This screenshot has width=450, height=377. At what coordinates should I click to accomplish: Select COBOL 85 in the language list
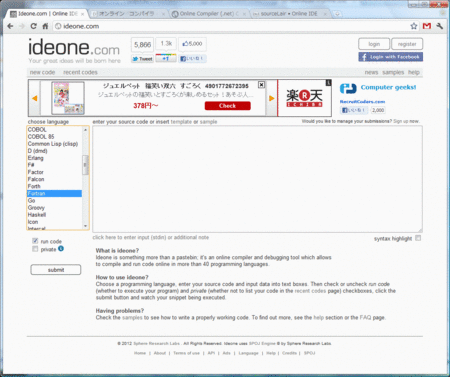(x=54, y=137)
